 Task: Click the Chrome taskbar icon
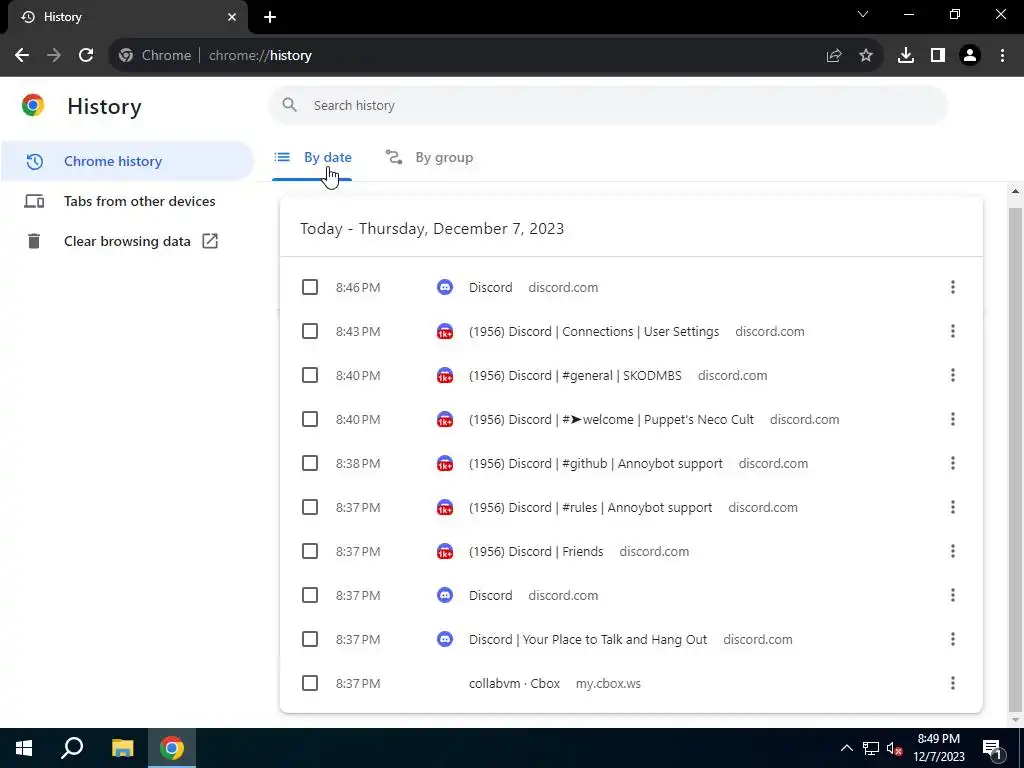coord(172,748)
